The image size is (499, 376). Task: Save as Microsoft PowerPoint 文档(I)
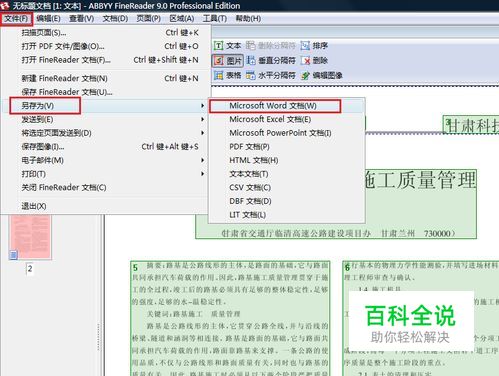[287, 133]
